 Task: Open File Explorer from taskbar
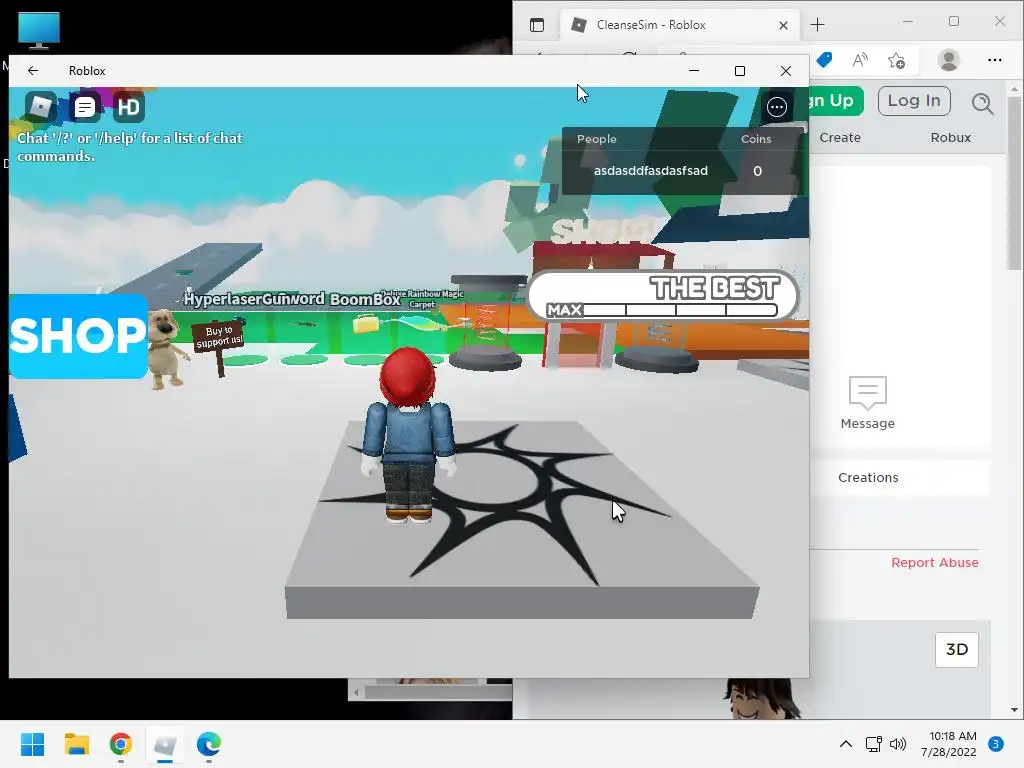pos(76,744)
